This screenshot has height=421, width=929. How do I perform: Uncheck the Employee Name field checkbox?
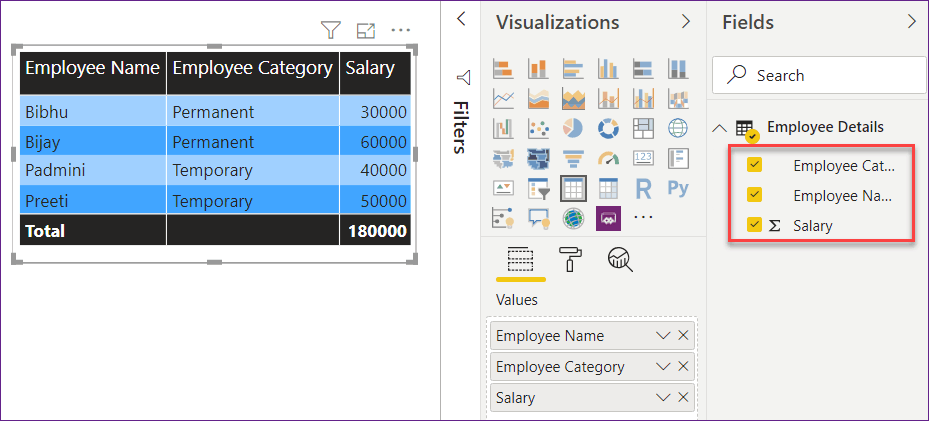[x=754, y=194]
